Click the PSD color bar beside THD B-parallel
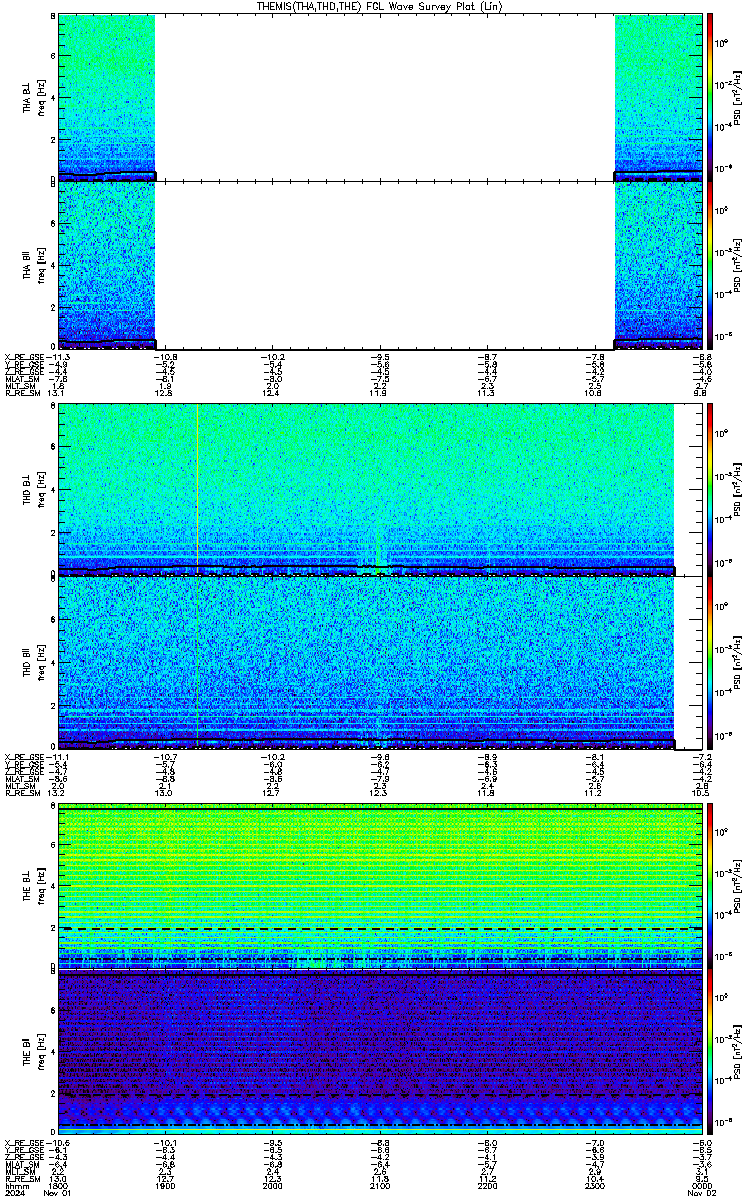The width and height of the screenshot is (750, 1200). pos(711,663)
